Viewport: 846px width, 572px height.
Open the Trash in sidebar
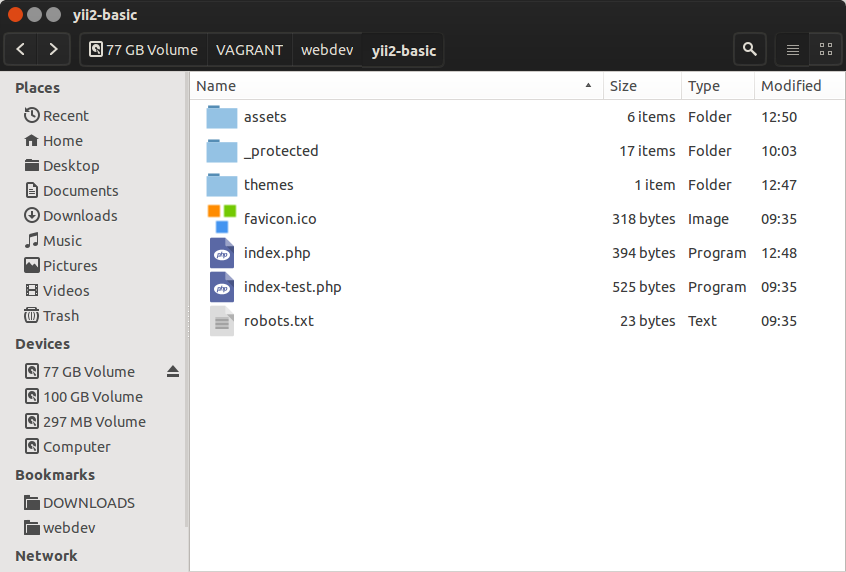coord(60,316)
